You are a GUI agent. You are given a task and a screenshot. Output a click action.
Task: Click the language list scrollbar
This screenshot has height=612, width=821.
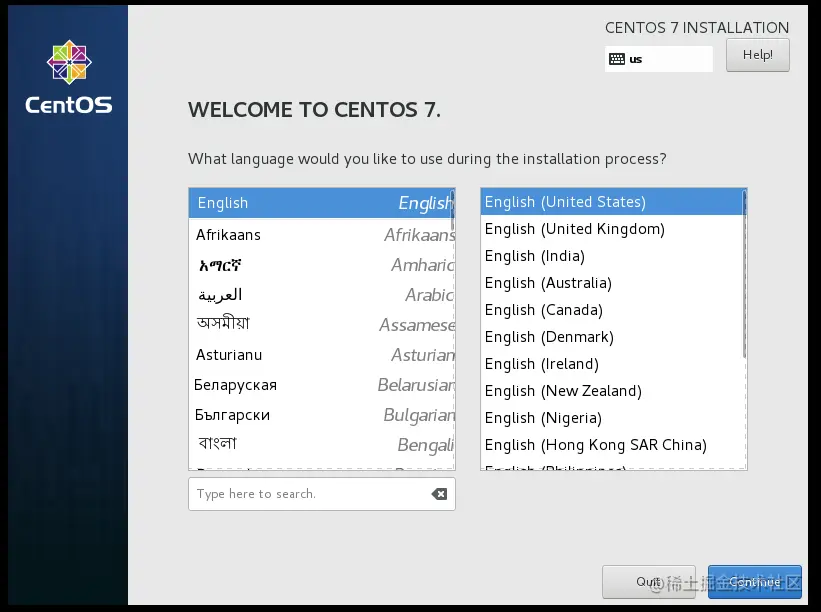point(452,210)
